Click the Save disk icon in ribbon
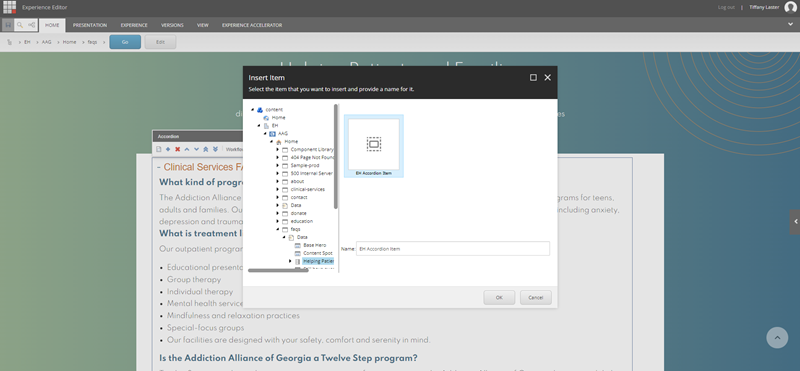 [8, 25]
